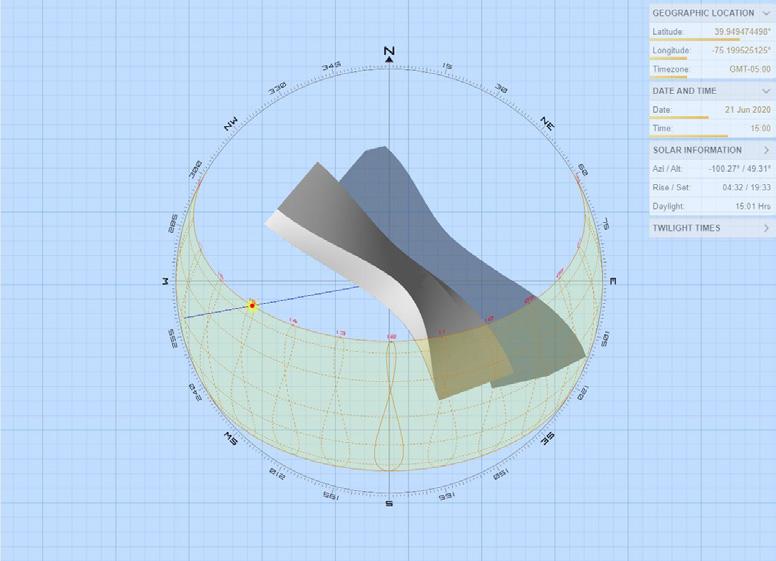The image size is (776, 561).
Task: Click the Longitude value field
Action: pyautogui.click(x=741, y=50)
